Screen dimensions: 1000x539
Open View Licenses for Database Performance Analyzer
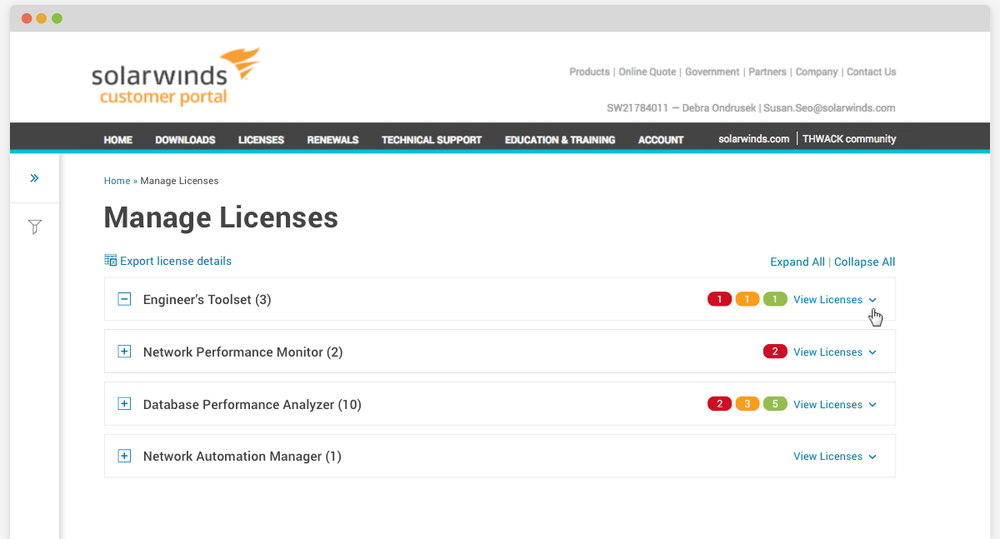(x=835, y=404)
